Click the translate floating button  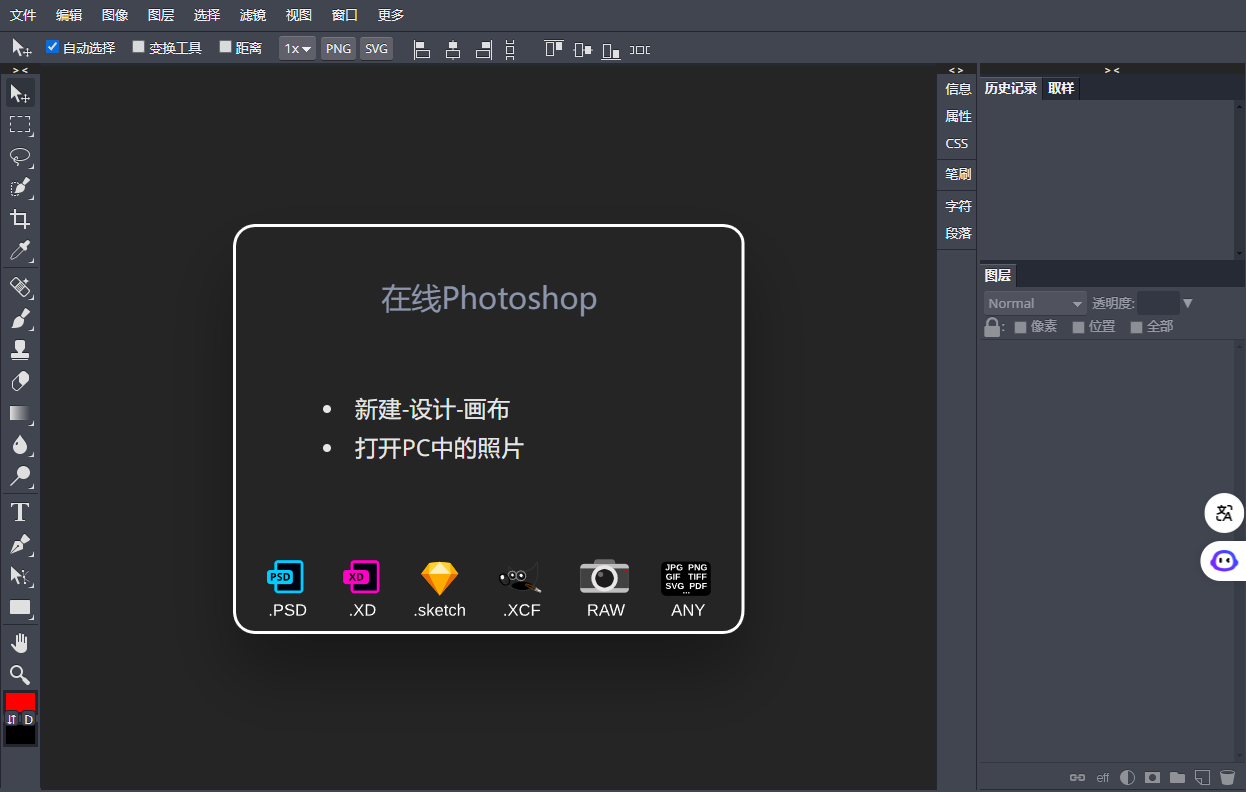[1224, 513]
